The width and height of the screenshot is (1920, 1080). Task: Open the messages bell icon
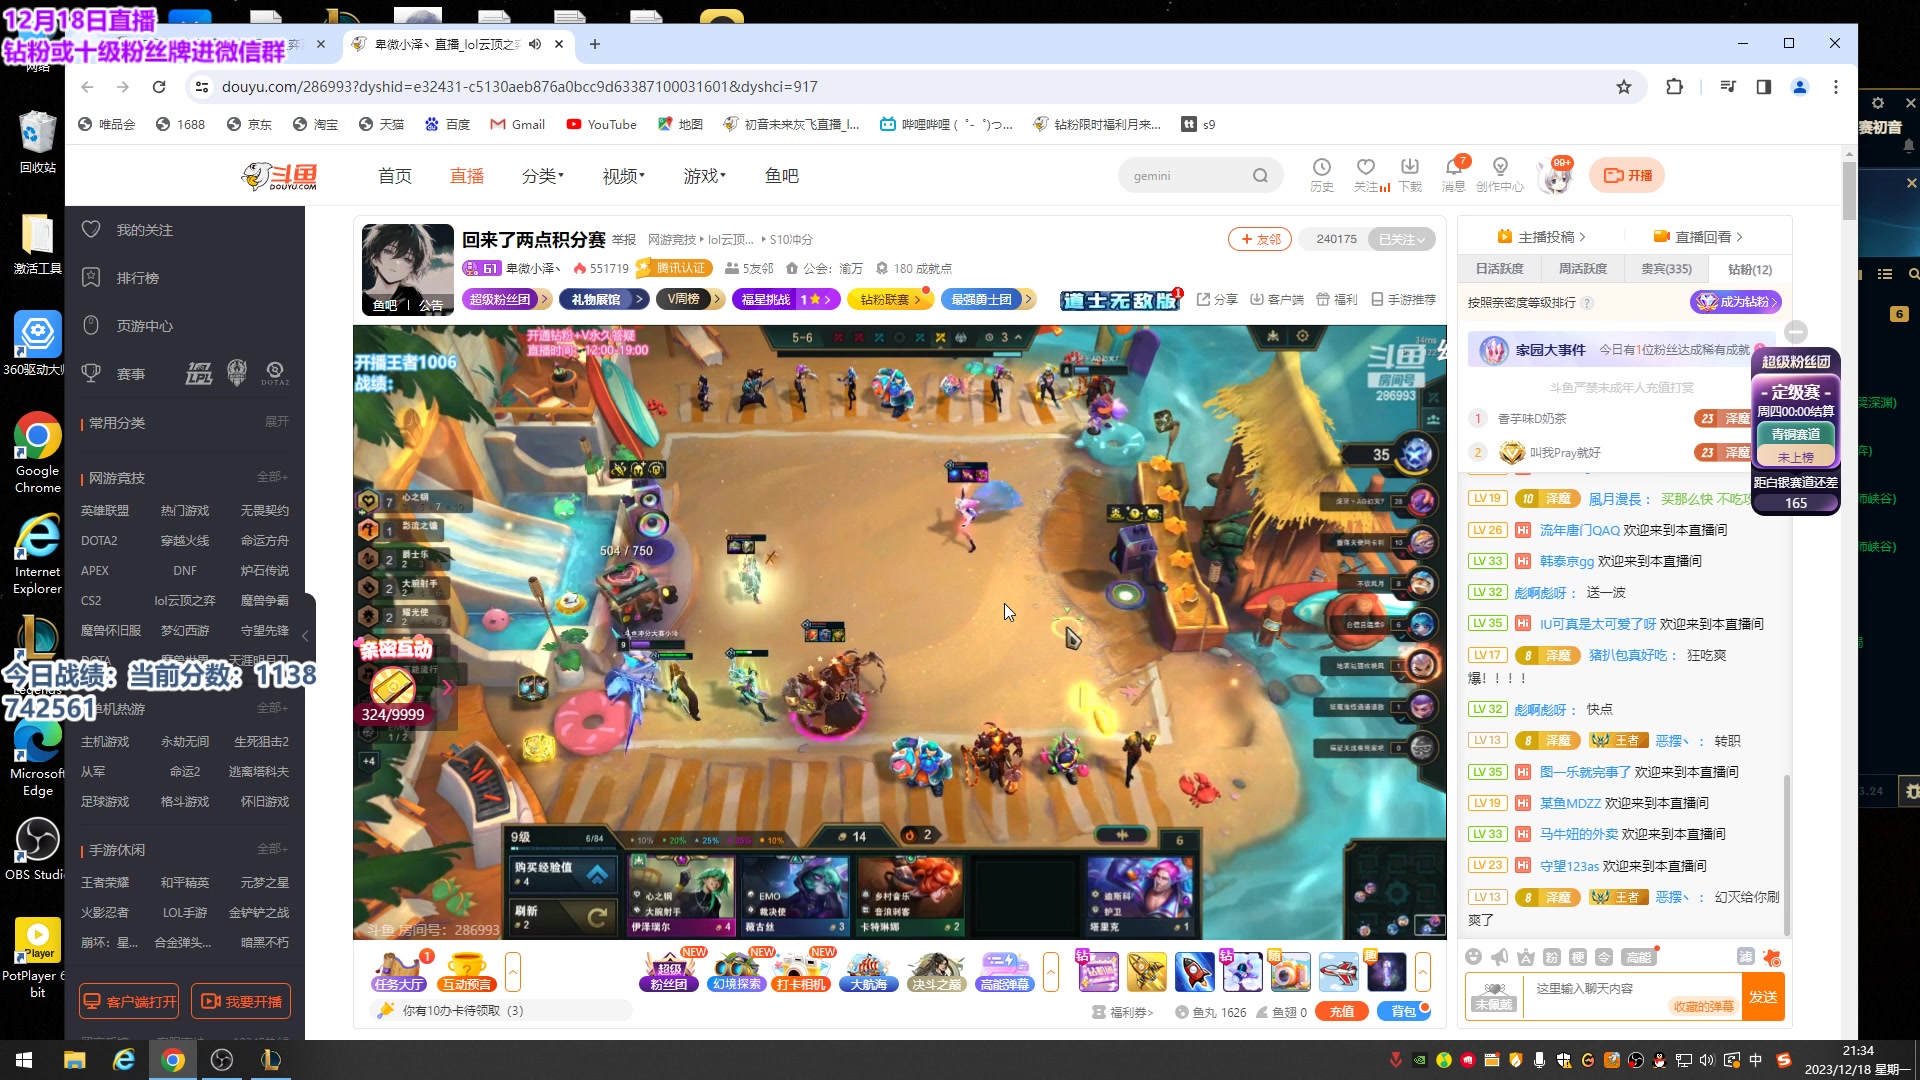[x=1453, y=168]
